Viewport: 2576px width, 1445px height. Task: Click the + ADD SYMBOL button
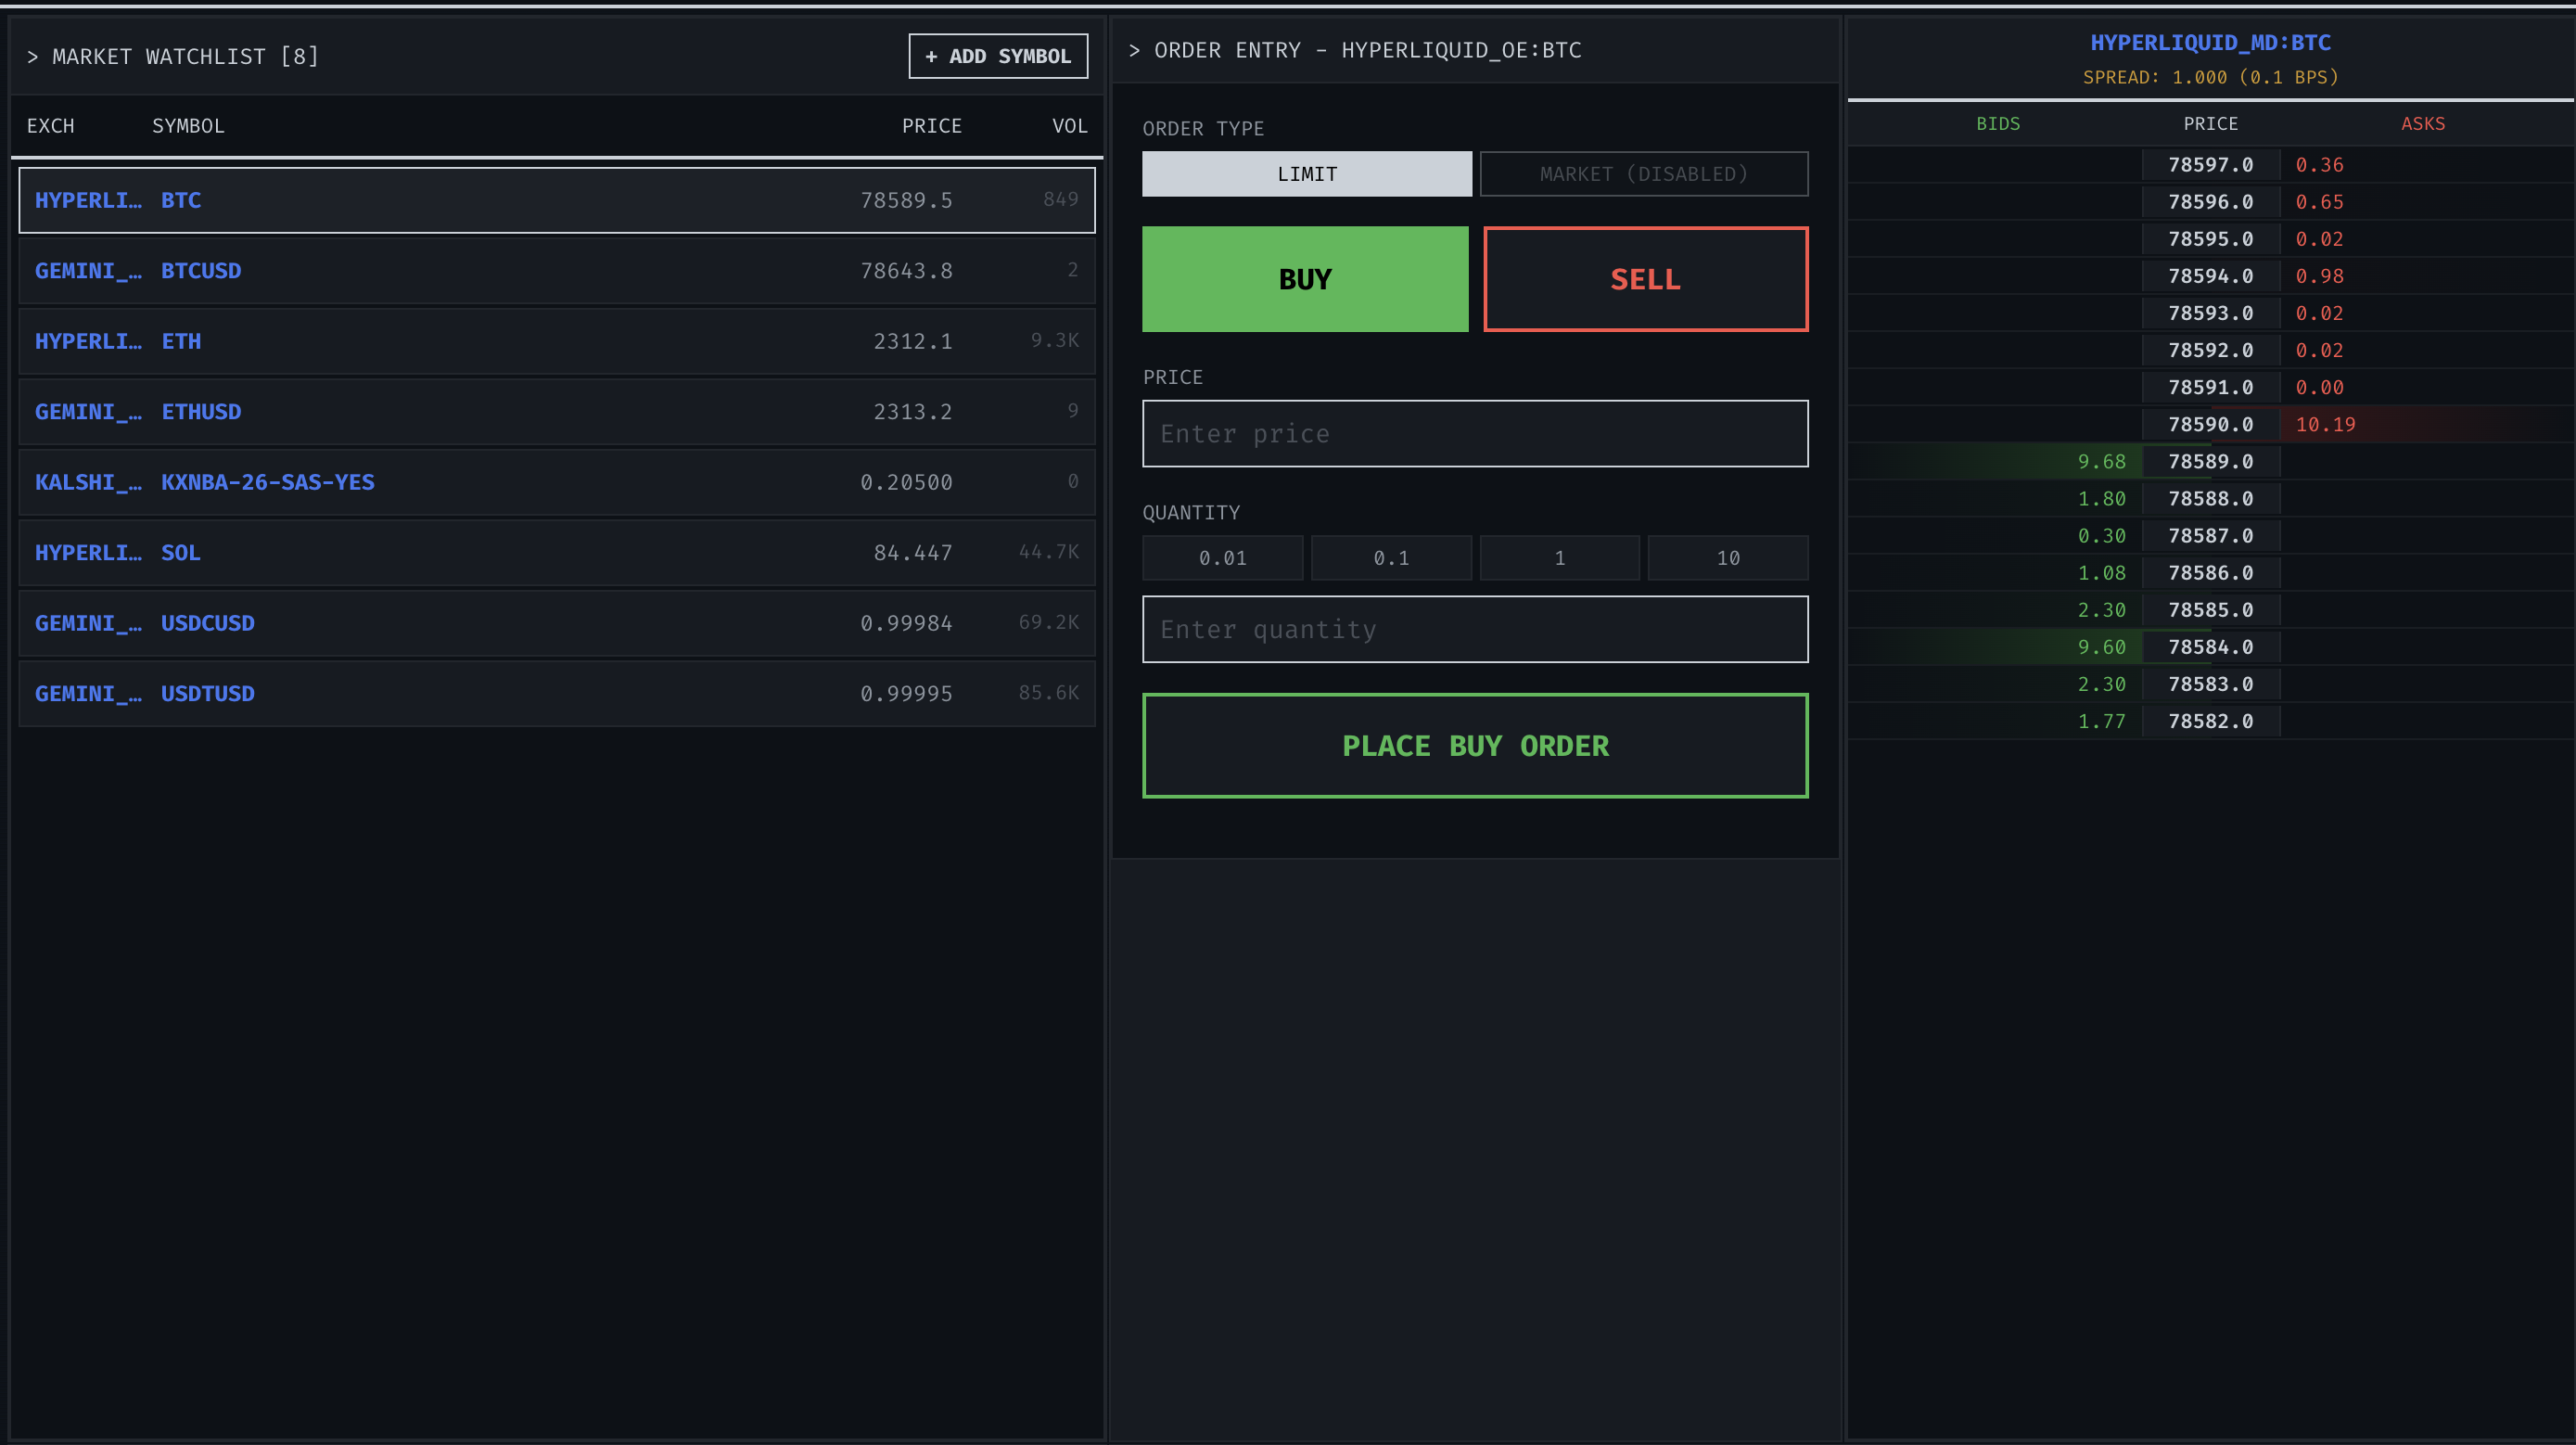998,56
